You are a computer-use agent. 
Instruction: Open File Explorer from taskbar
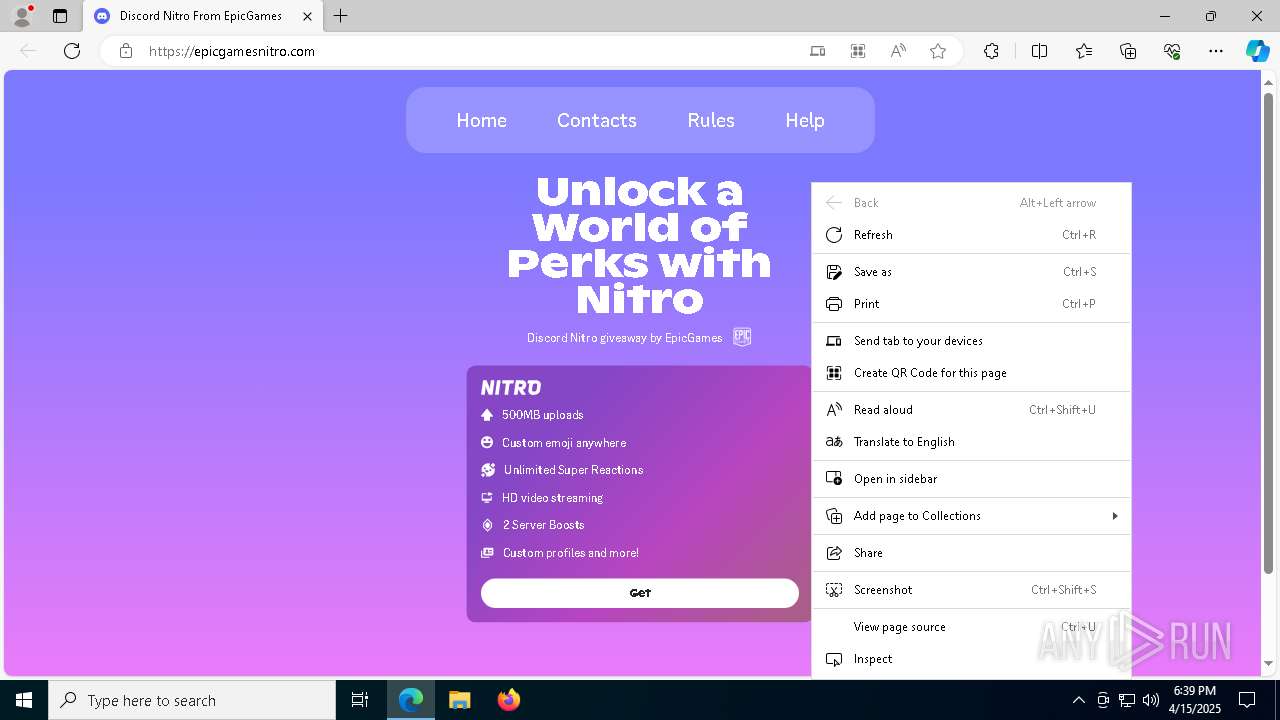pyautogui.click(x=459, y=700)
